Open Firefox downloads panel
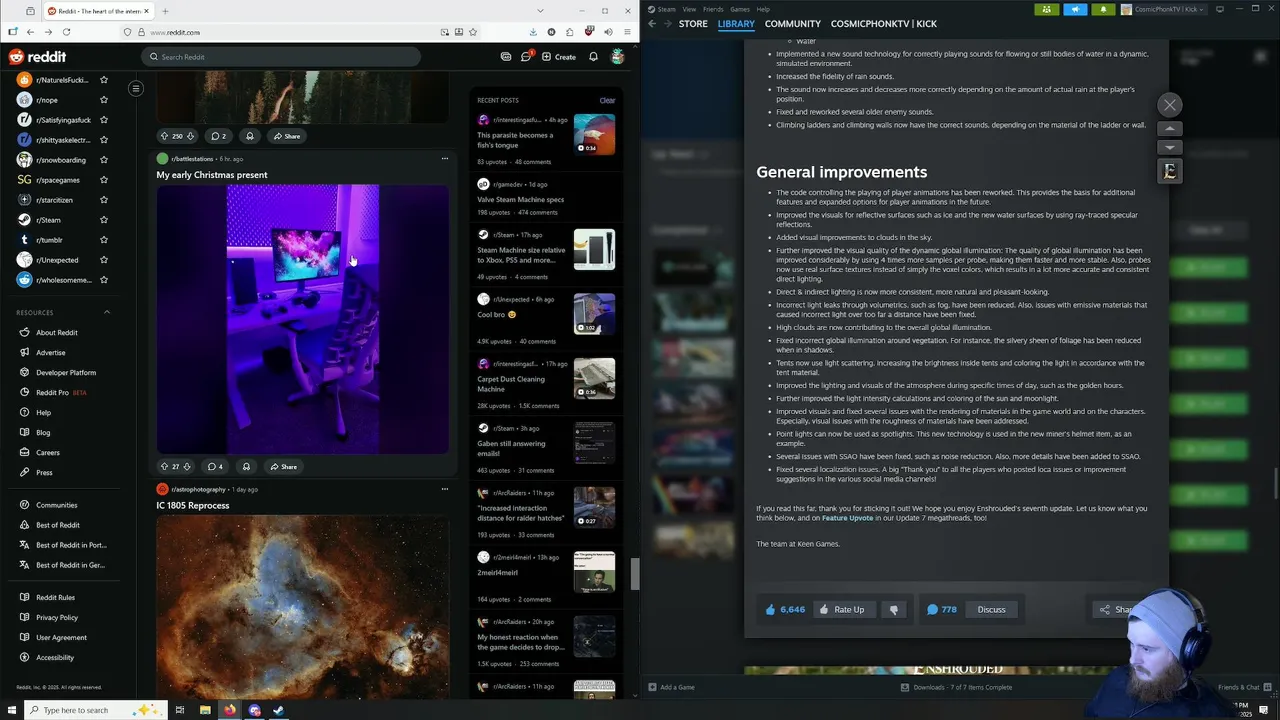This screenshot has height=720, width=1280. click(x=533, y=32)
